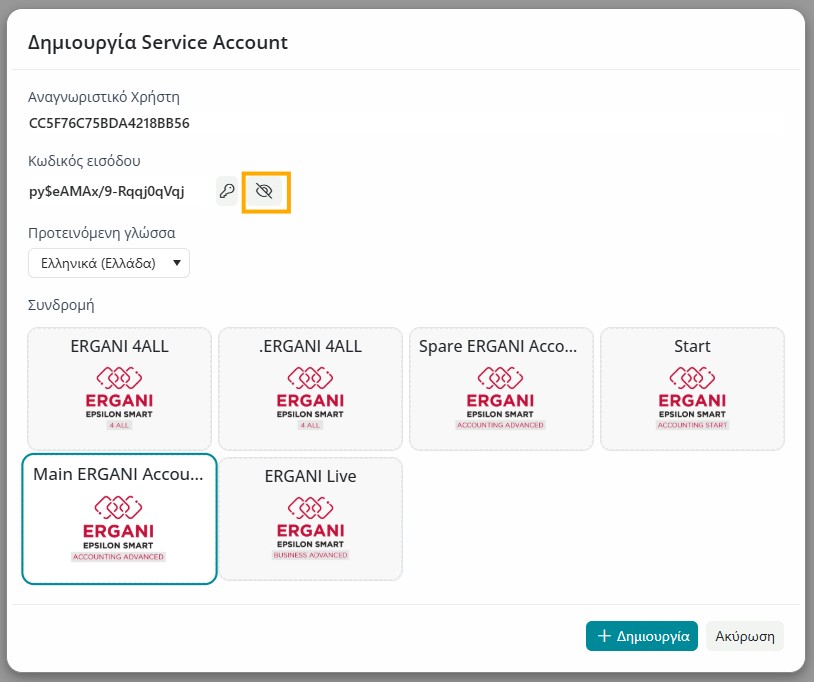Click the plus icon on Δημιουργία button
Image resolution: width=814 pixels, height=682 pixels.
coord(603,636)
